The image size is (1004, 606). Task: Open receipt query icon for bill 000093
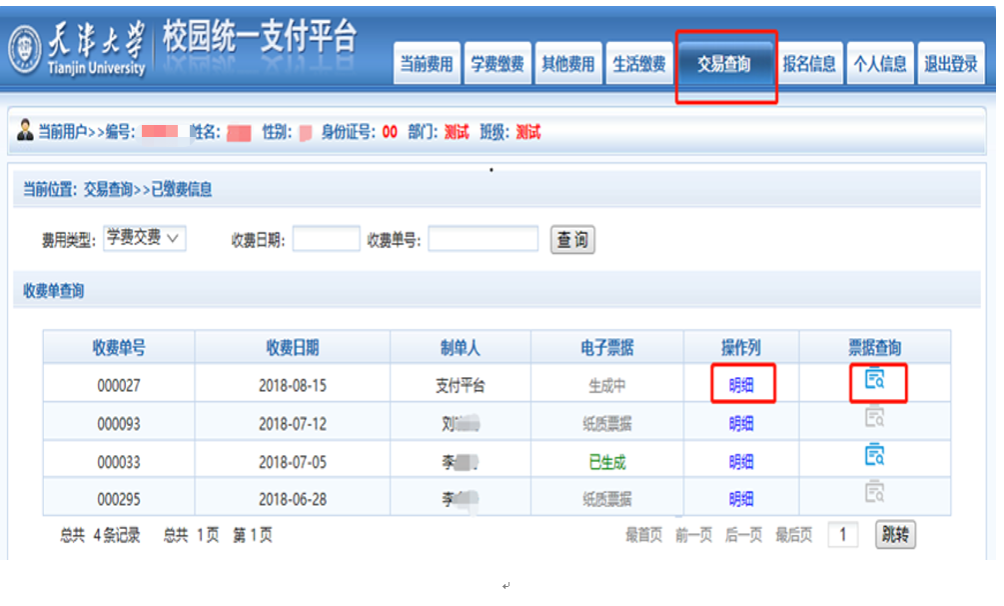[875, 418]
